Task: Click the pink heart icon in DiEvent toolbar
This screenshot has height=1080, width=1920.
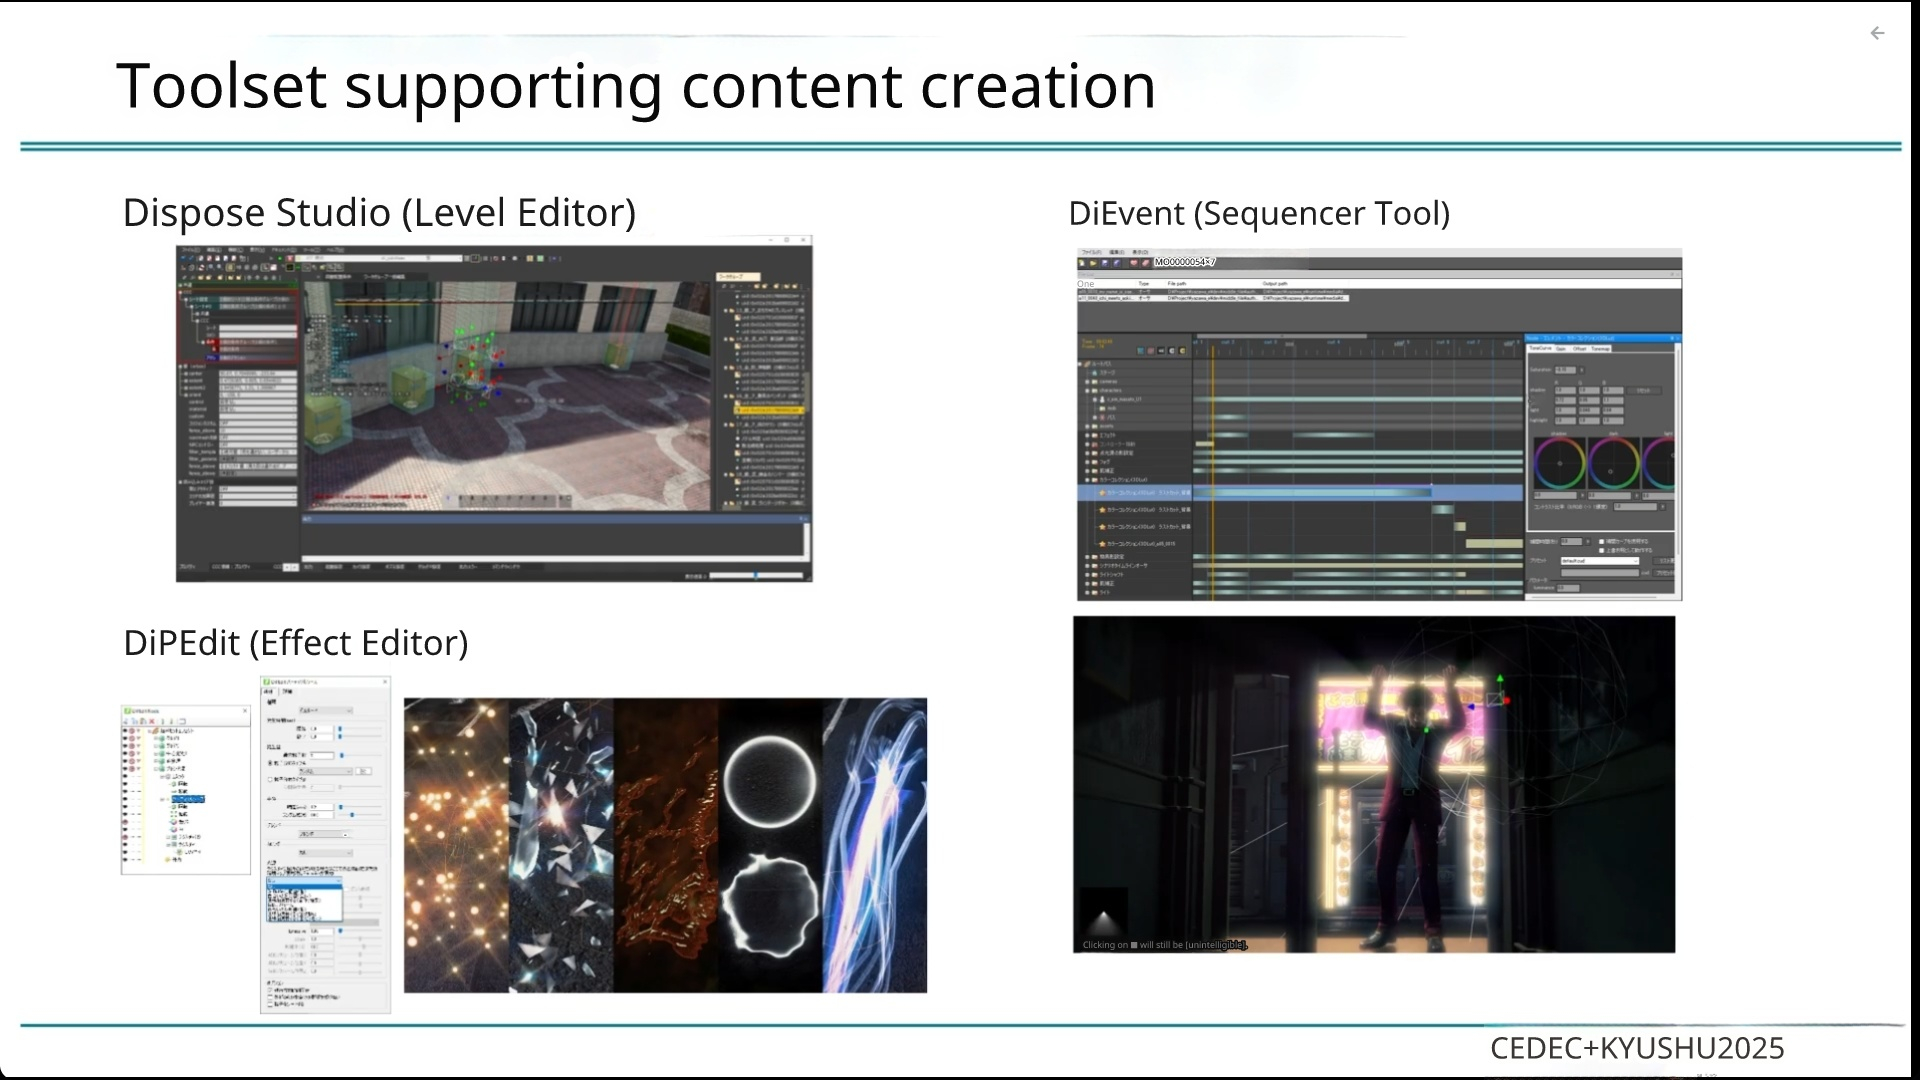Action: 1134,263
